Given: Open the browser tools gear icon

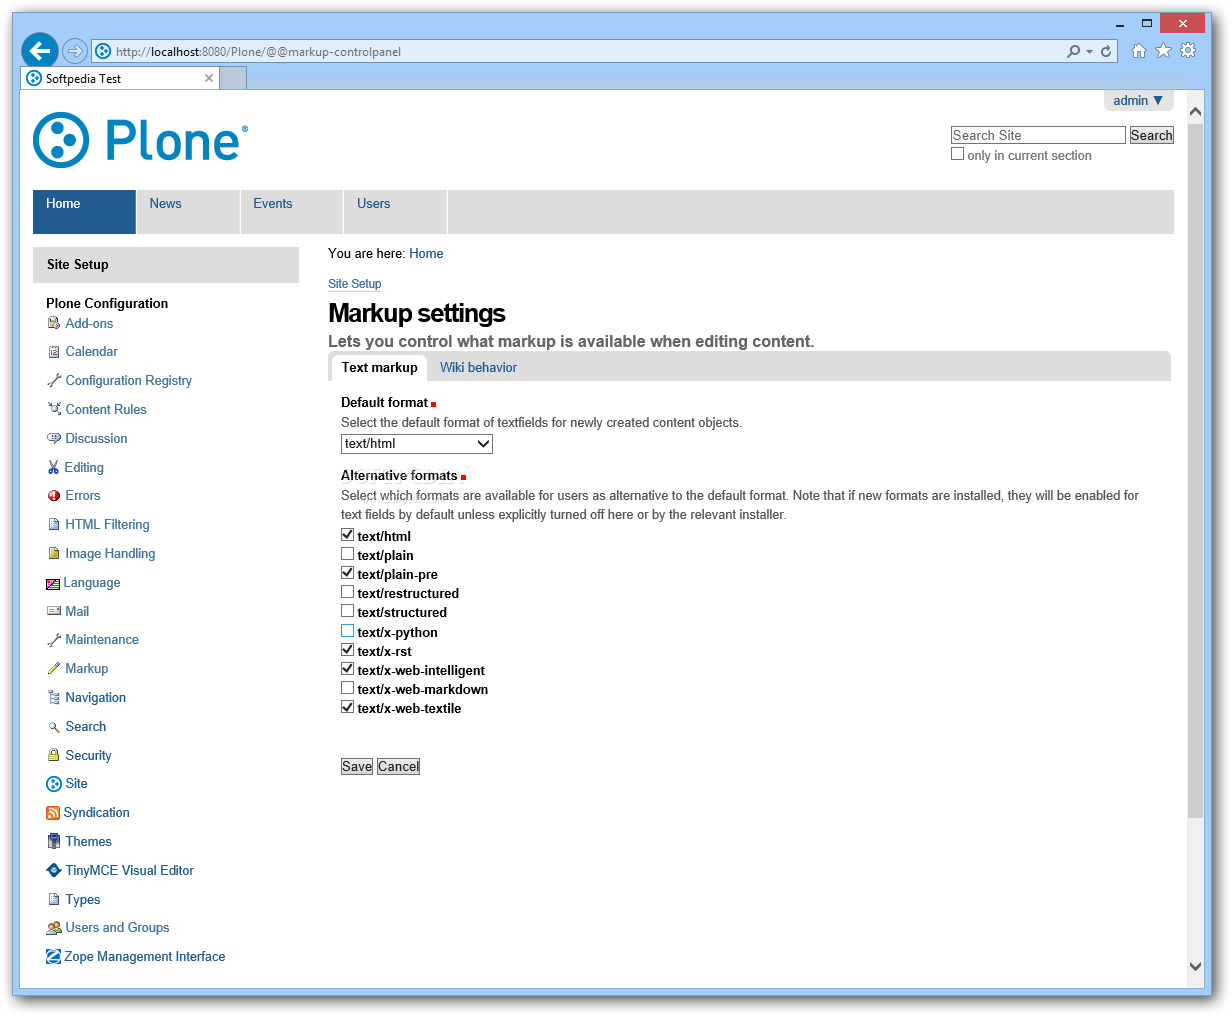Looking at the screenshot, I should pos(1188,51).
